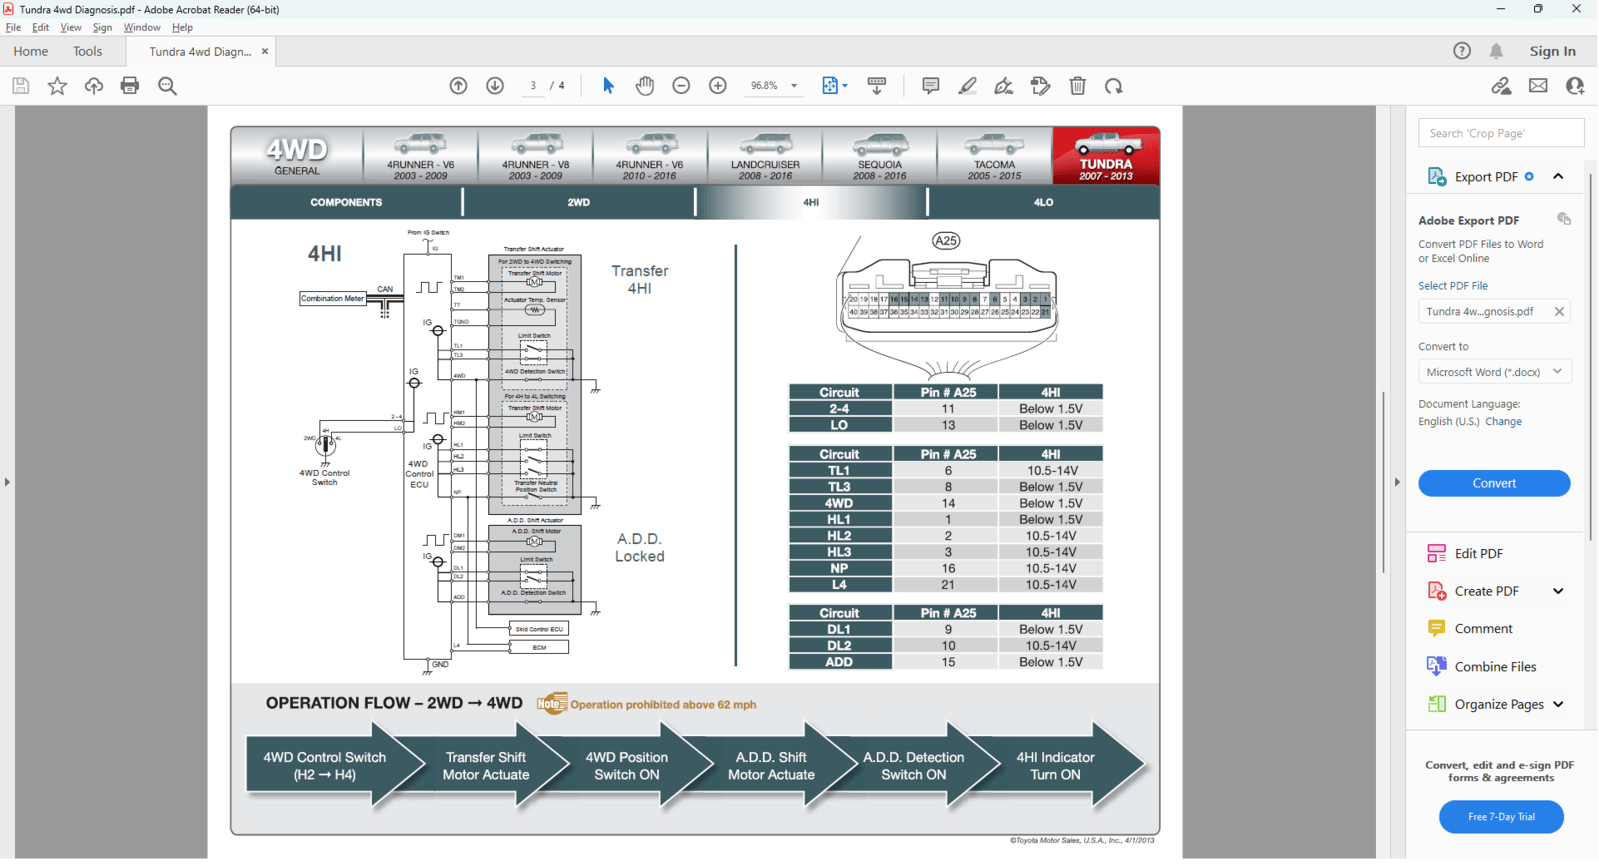Open the Edit menu
The height and width of the screenshot is (866, 1599).
coord(40,28)
